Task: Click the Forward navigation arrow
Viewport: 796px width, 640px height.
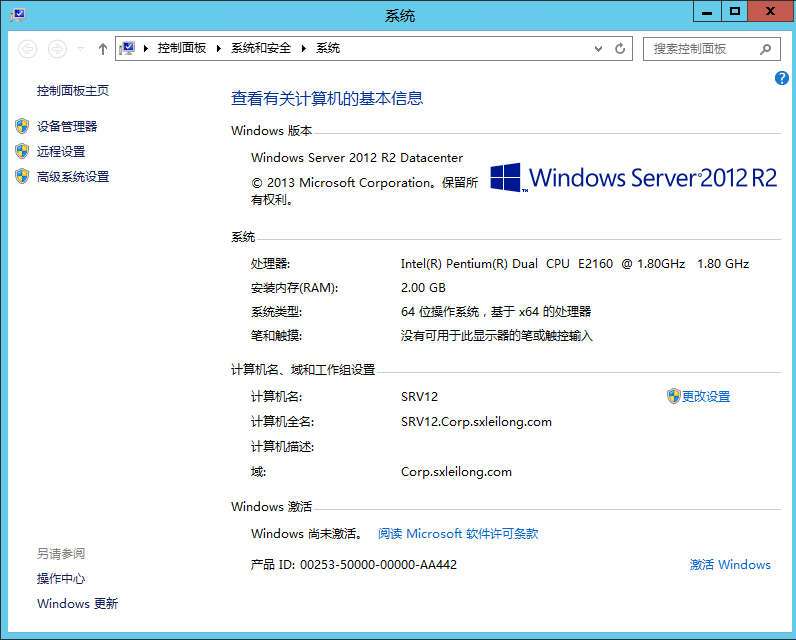Action: pyautogui.click(x=57, y=49)
